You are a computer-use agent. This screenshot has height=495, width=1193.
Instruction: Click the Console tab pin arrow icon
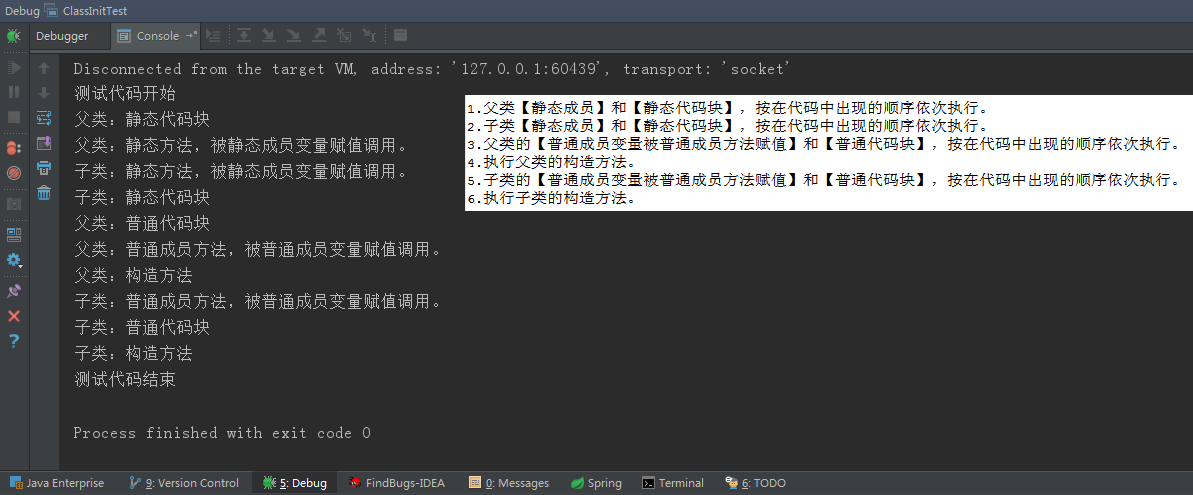191,35
